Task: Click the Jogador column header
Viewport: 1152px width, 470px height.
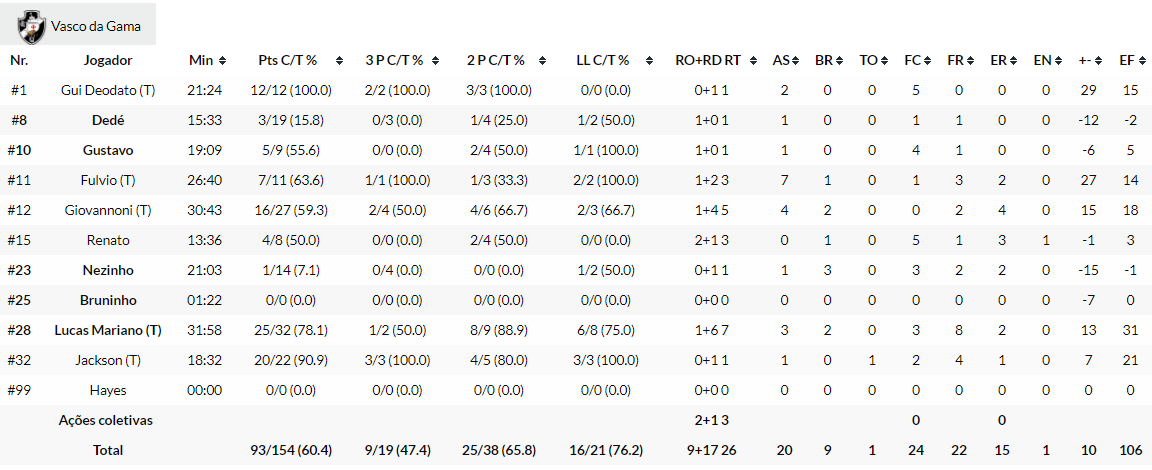Action: coord(108,61)
